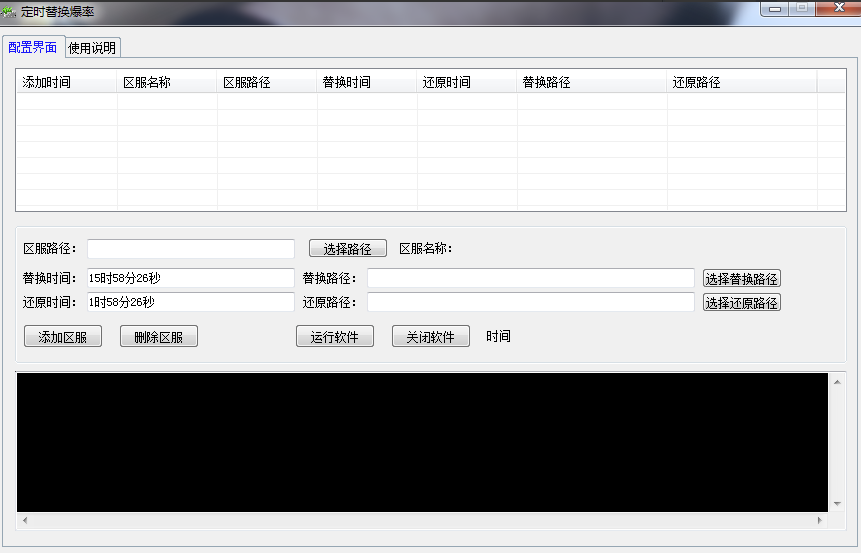This screenshot has height=553, width=861.
Task: Click the log panel scroll-right arrow
Action: point(820,520)
